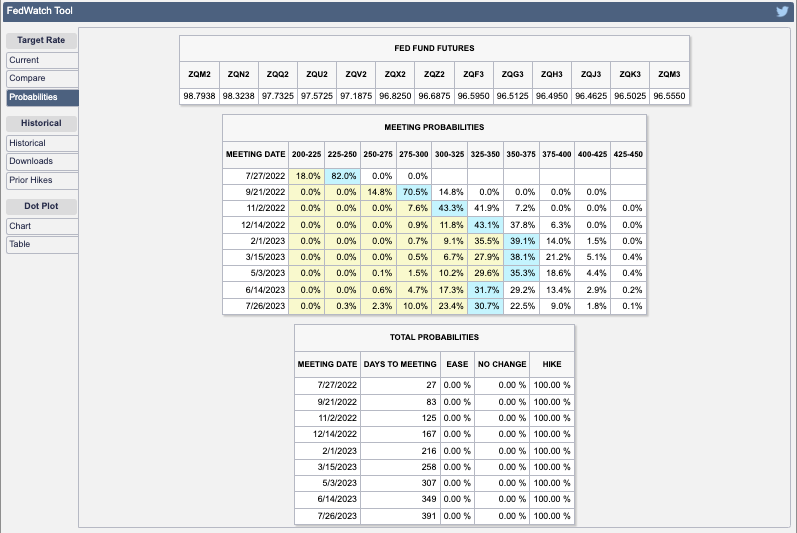Select the 97.1875 futures price
Image resolution: width=797 pixels, height=533 pixels.
356,96
